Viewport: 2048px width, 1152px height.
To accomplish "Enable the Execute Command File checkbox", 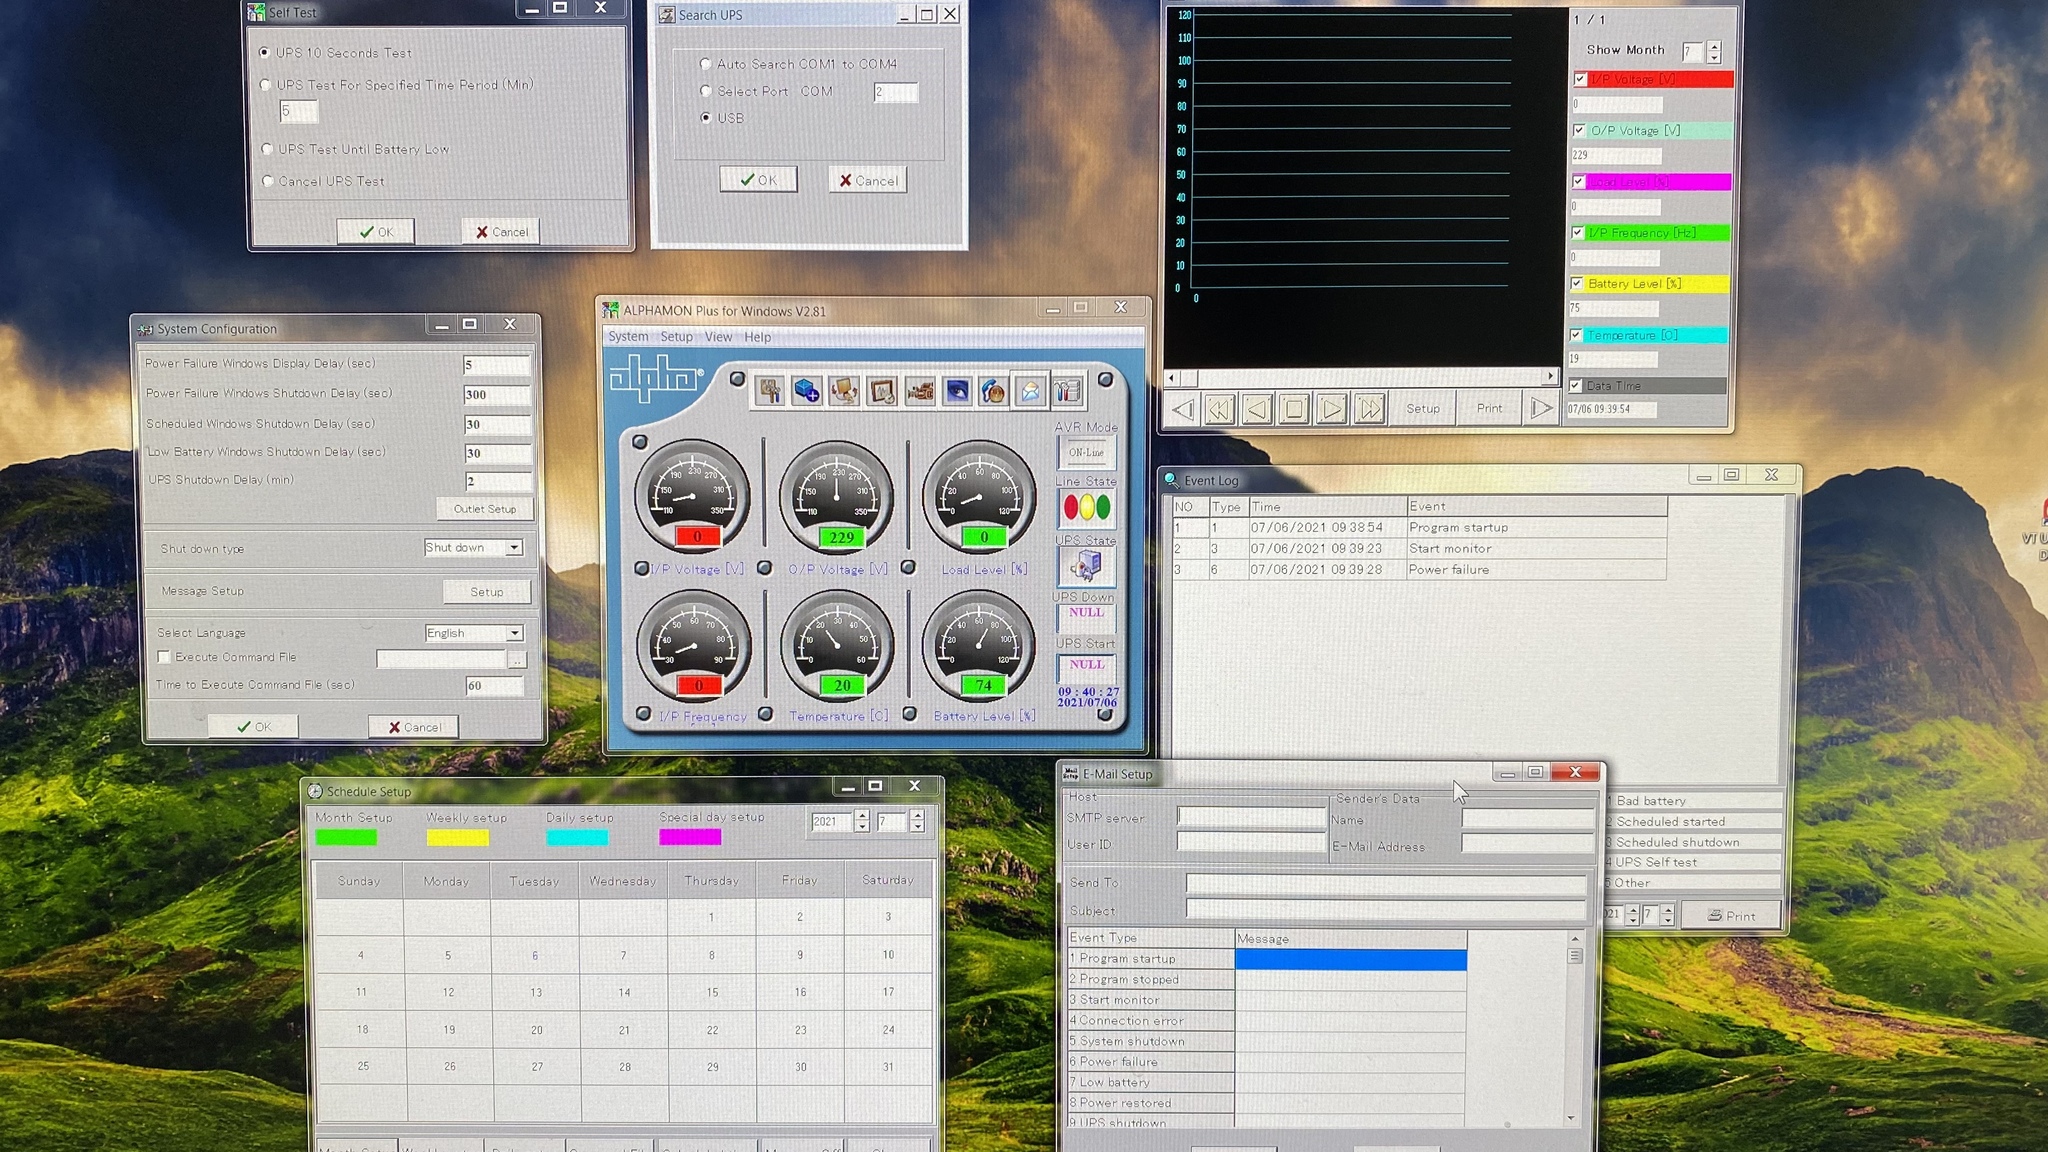I will coord(164,657).
